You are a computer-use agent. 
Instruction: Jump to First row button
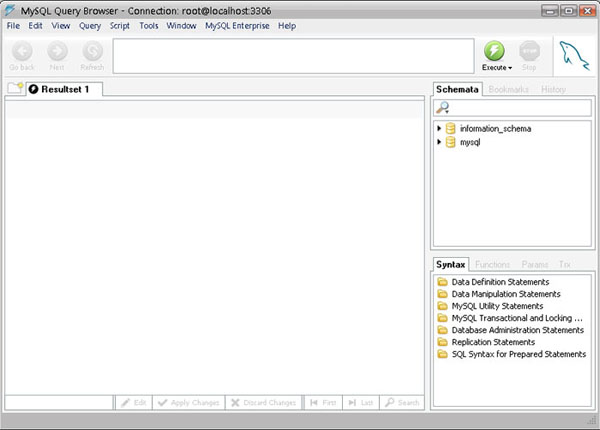coord(323,402)
